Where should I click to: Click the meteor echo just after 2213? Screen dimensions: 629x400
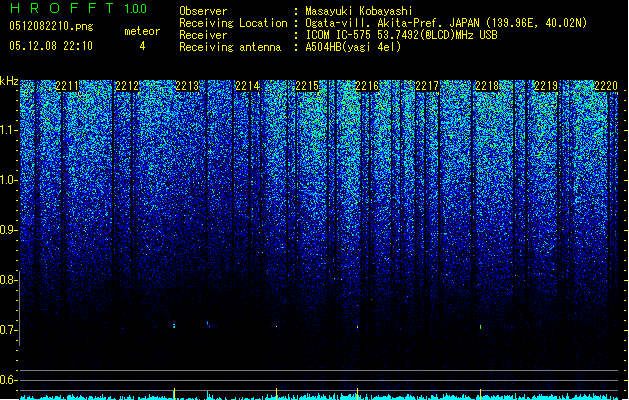click(208, 324)
